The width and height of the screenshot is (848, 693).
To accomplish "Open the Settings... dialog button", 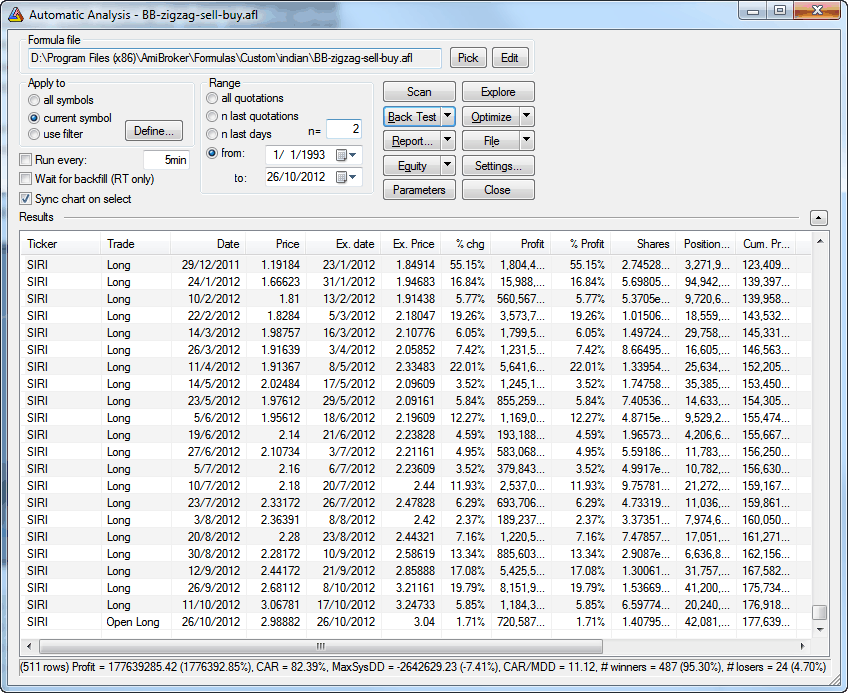I will pos(498,166).
